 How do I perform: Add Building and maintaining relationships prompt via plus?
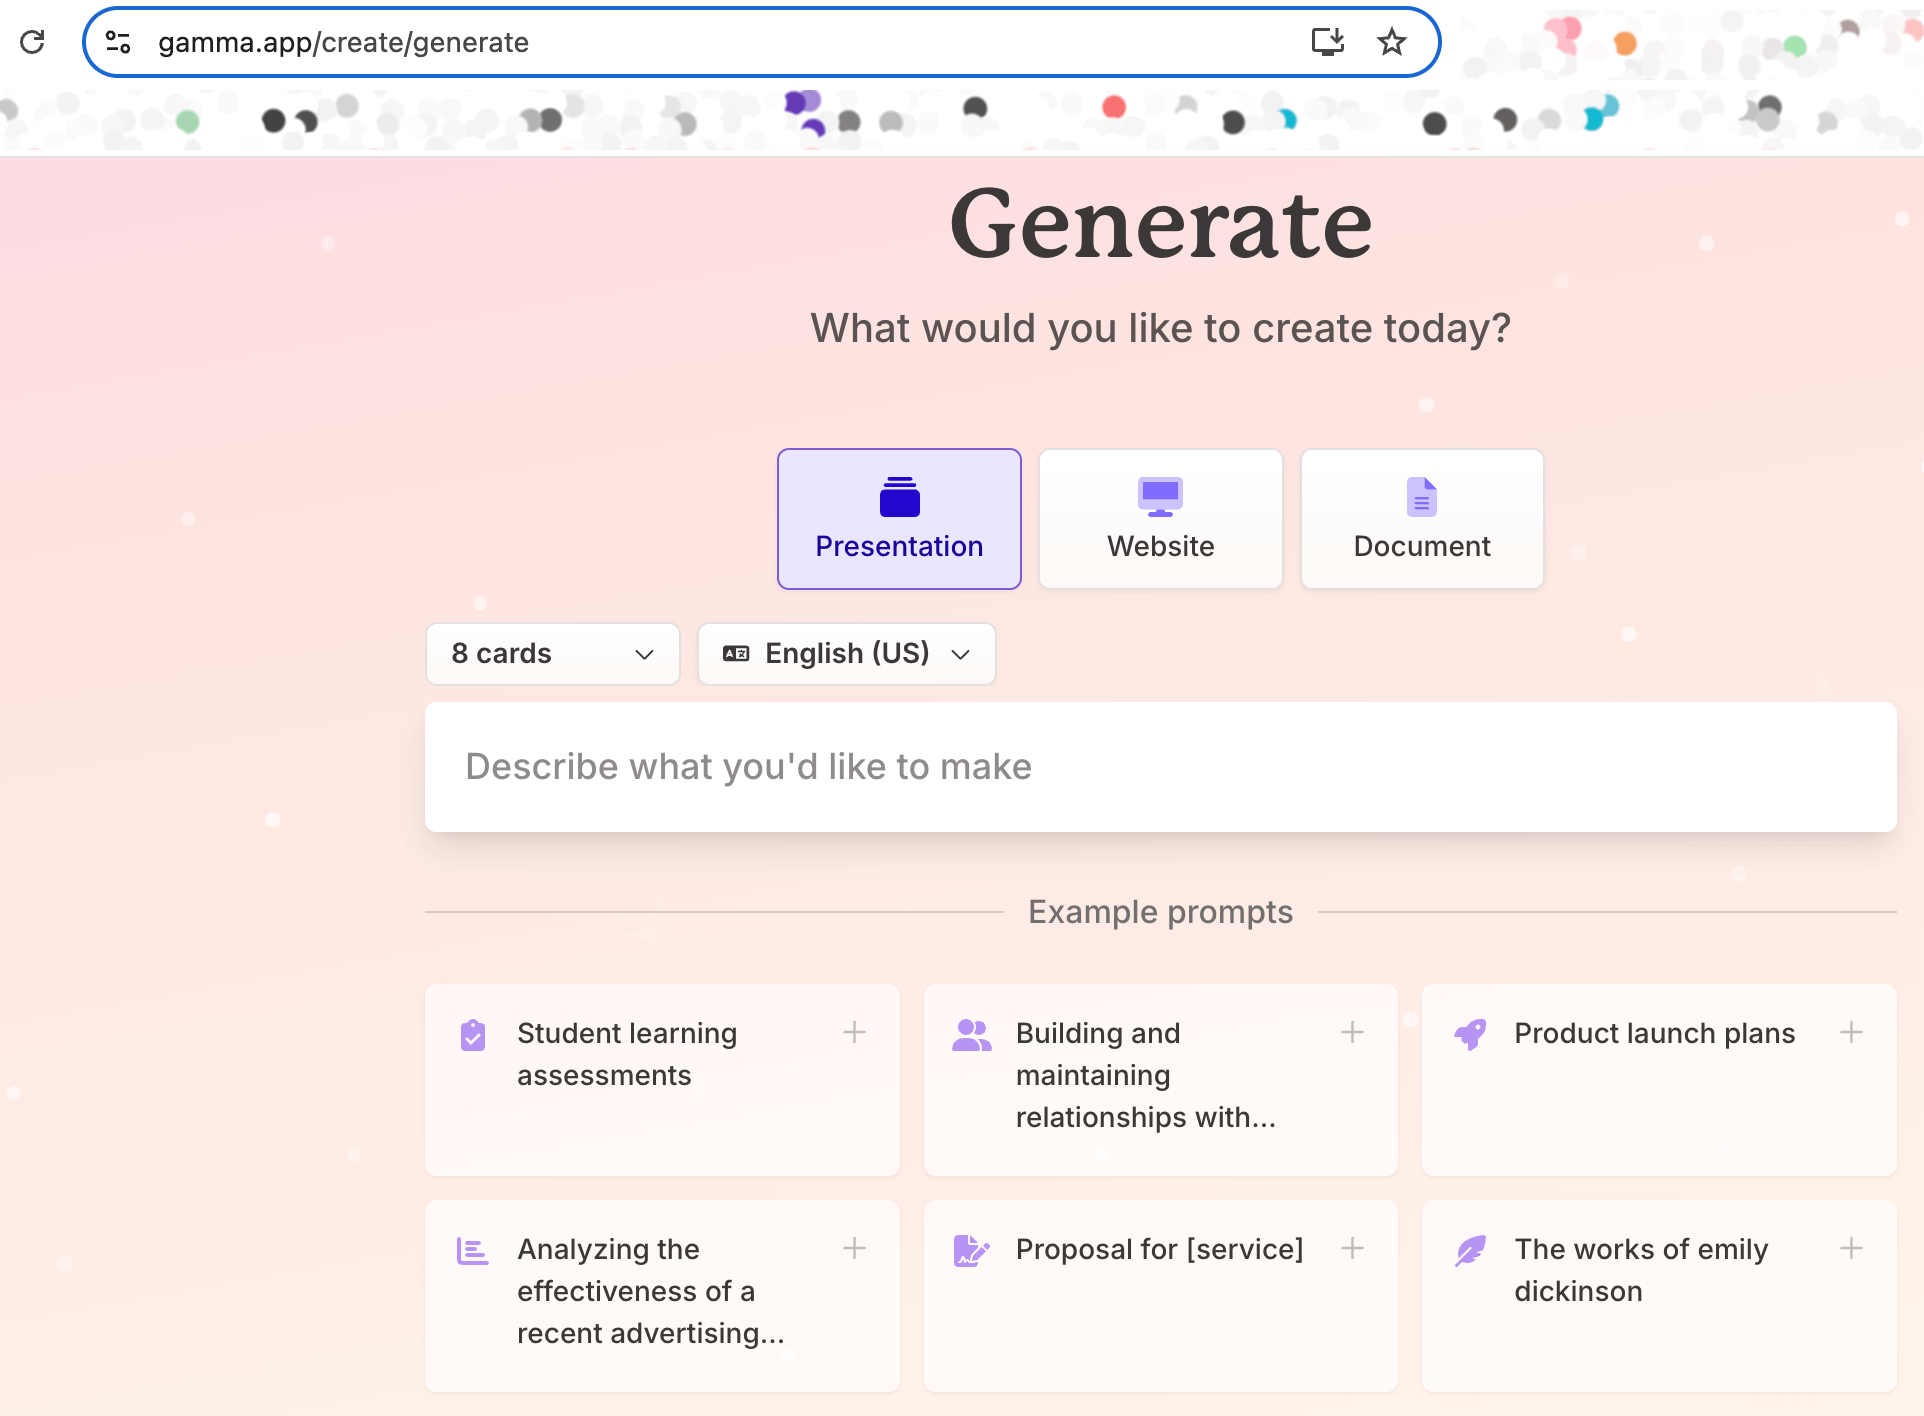[x=1352, y=1032]
